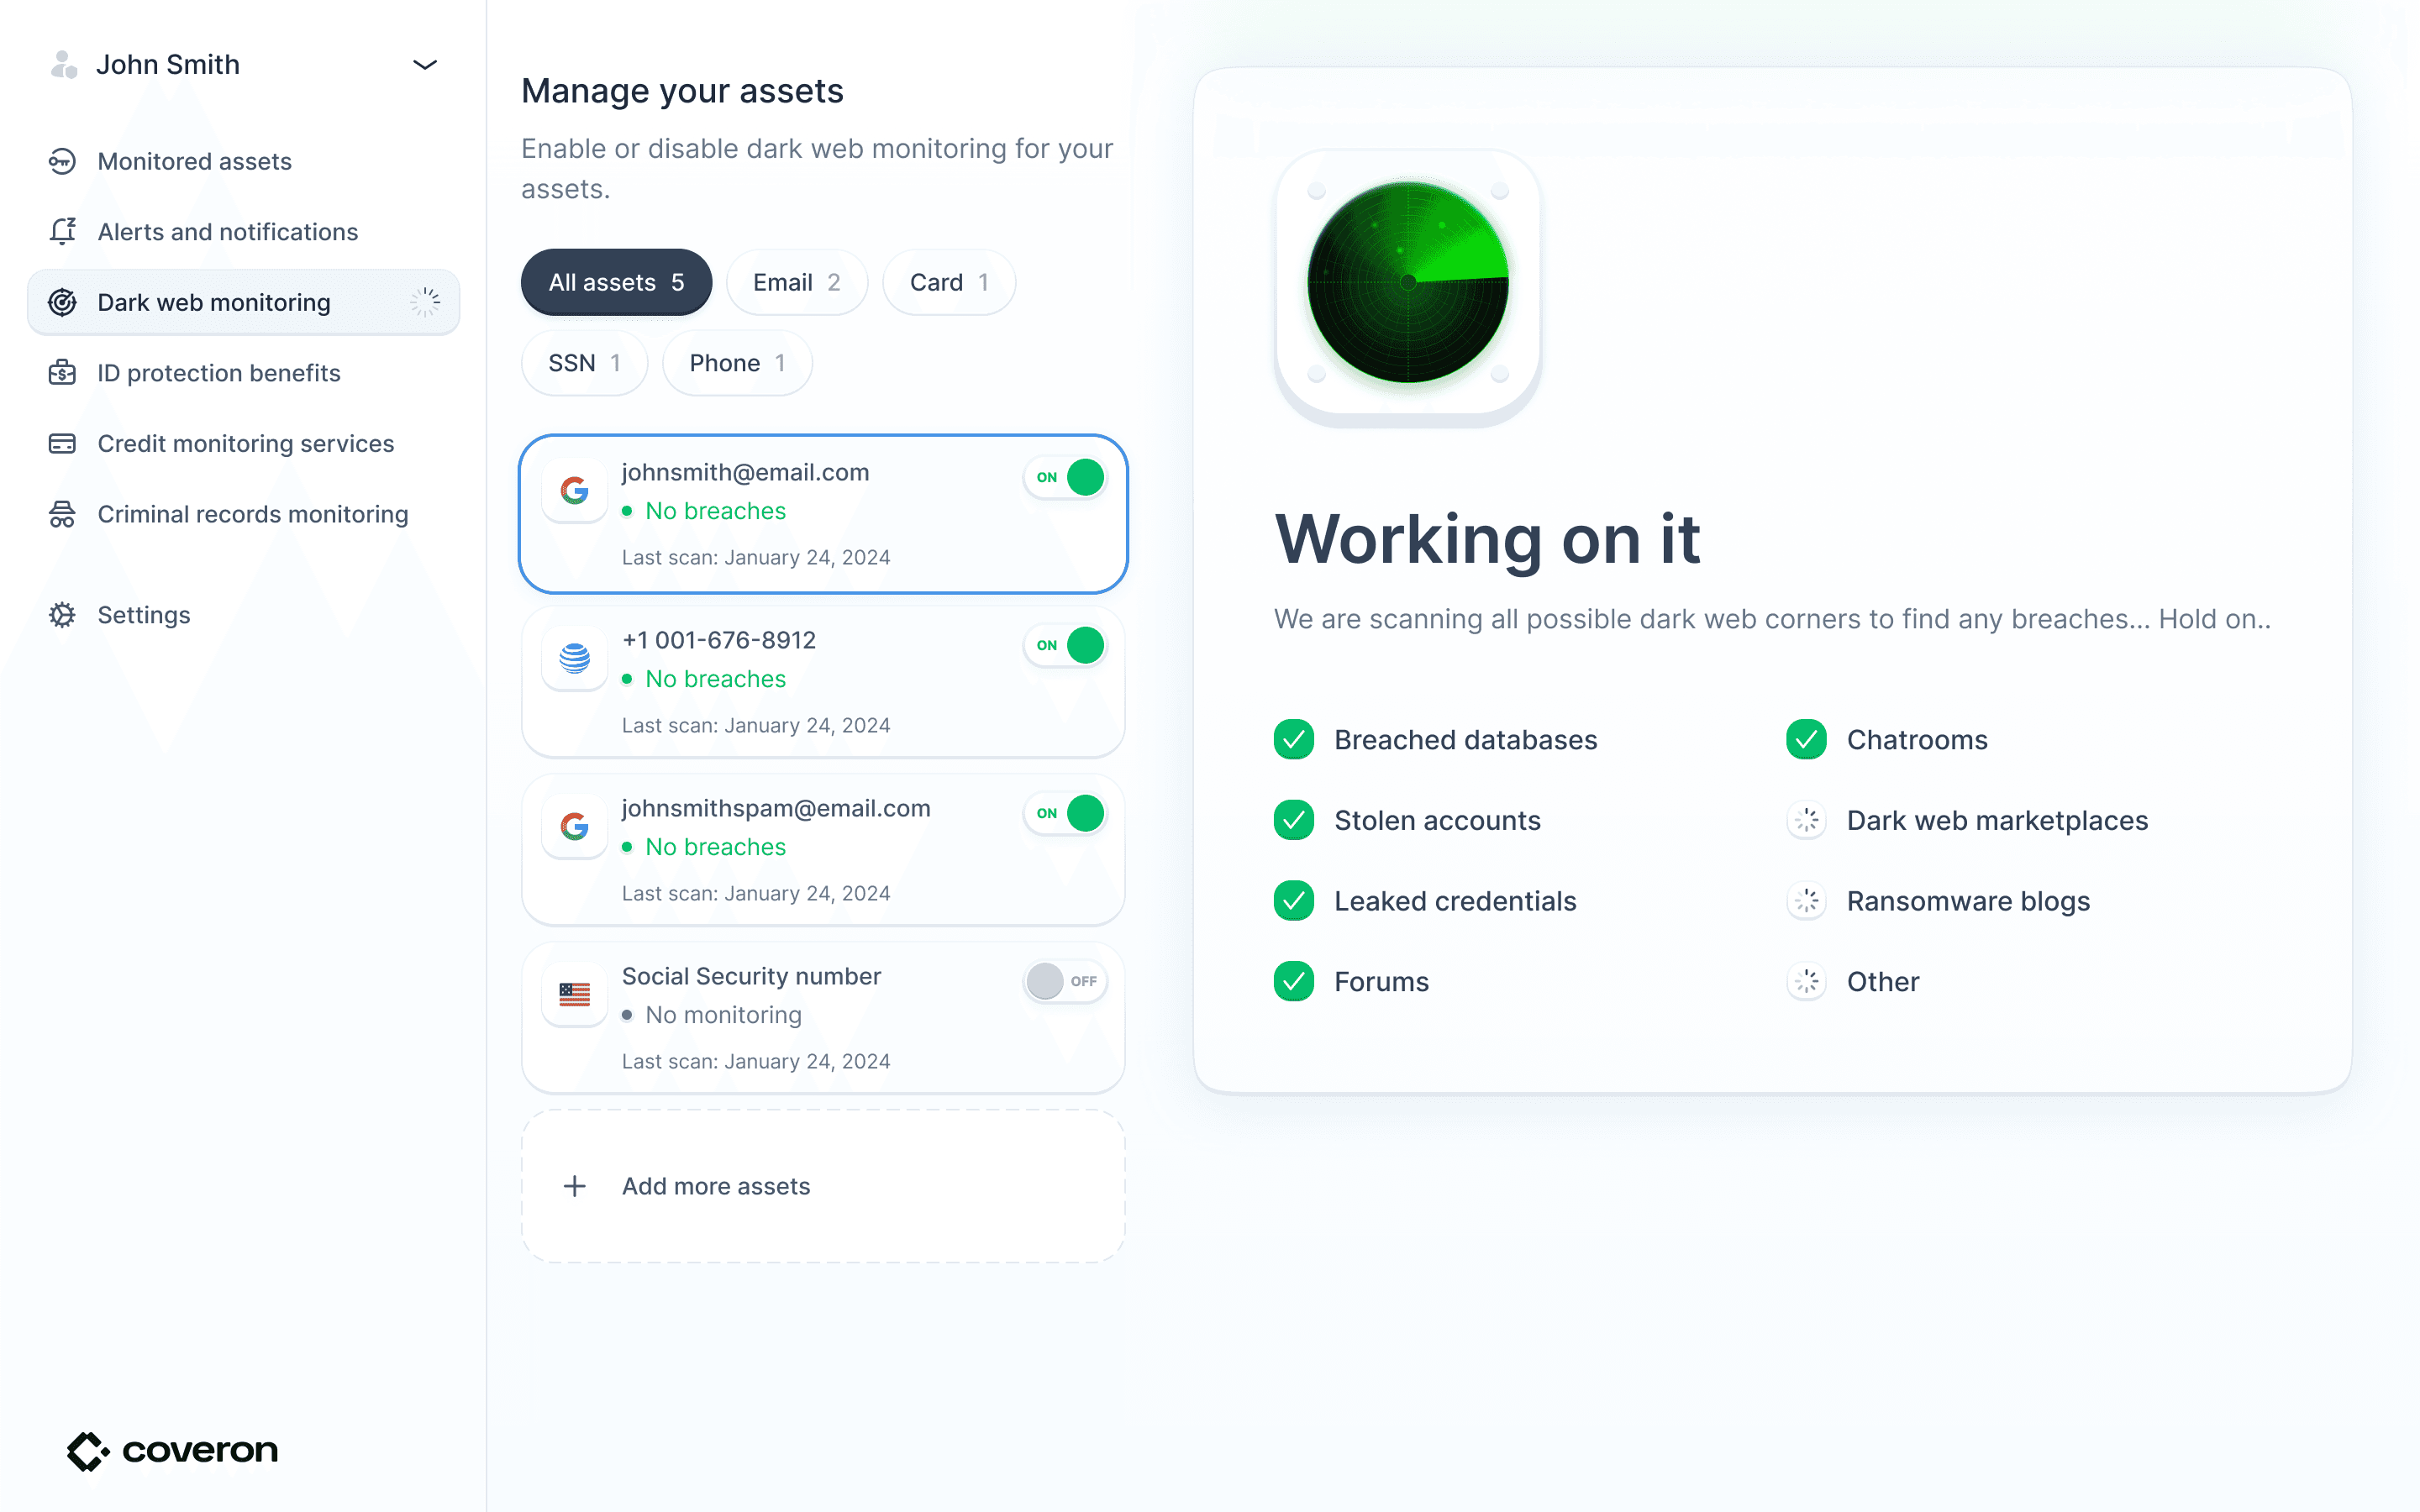Click the Other category spinner icon
The height and width of the screenshot is (1512, 2420).
1806,982
